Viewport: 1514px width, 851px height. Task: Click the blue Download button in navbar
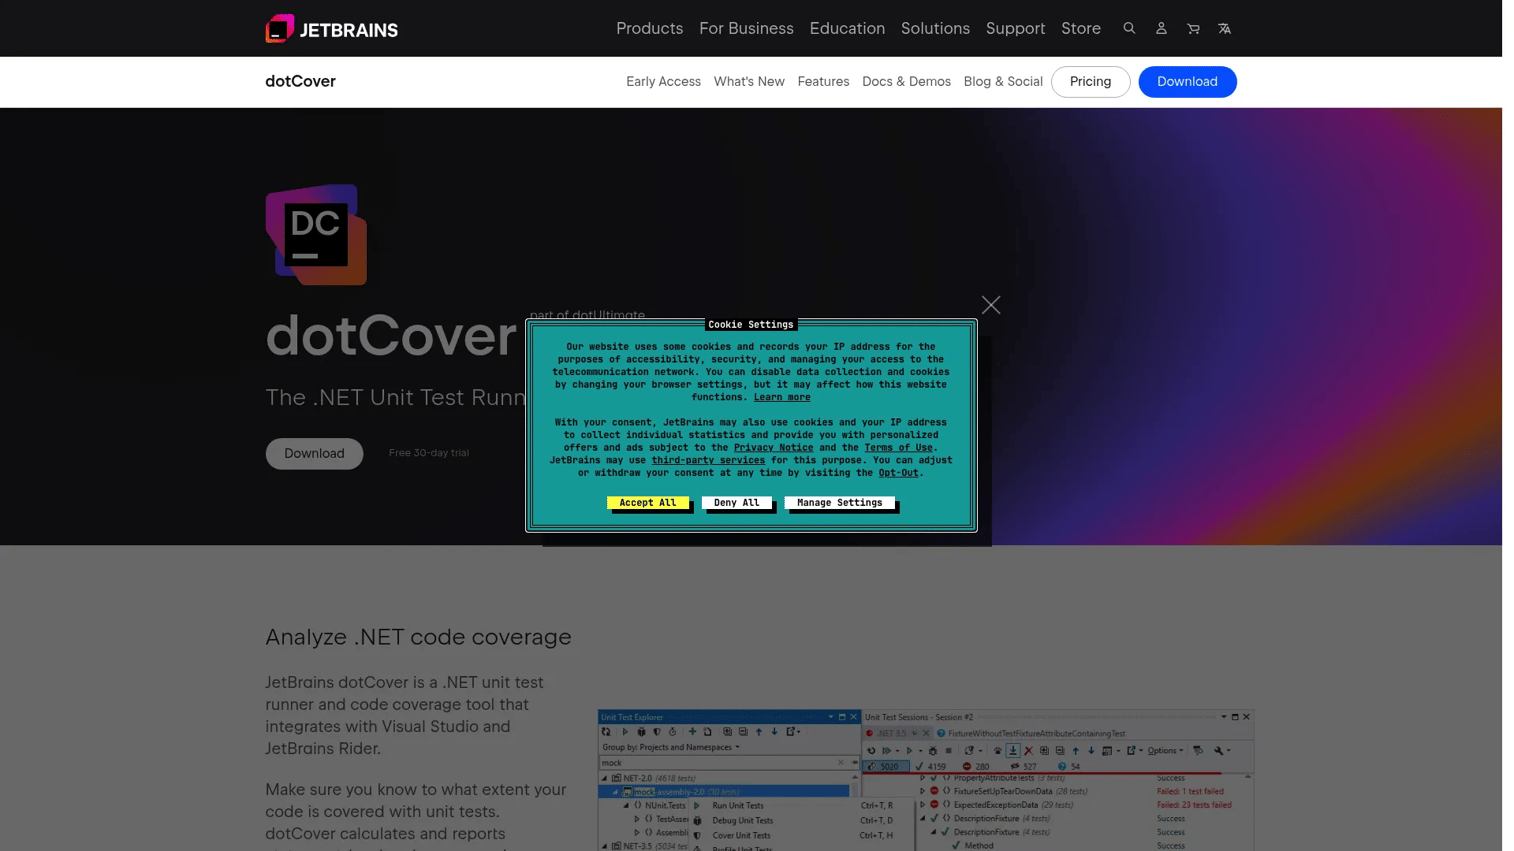tap(1187, 82)
